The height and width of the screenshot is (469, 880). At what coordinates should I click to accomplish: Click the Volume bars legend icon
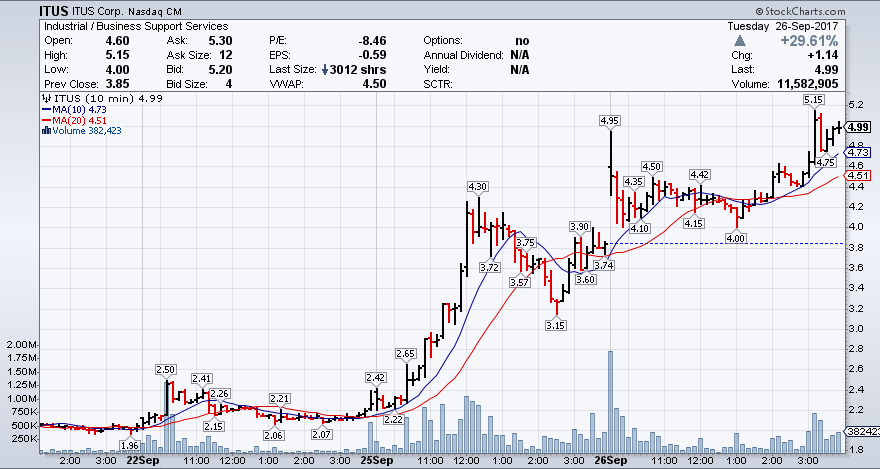click(x=45, y=130)
